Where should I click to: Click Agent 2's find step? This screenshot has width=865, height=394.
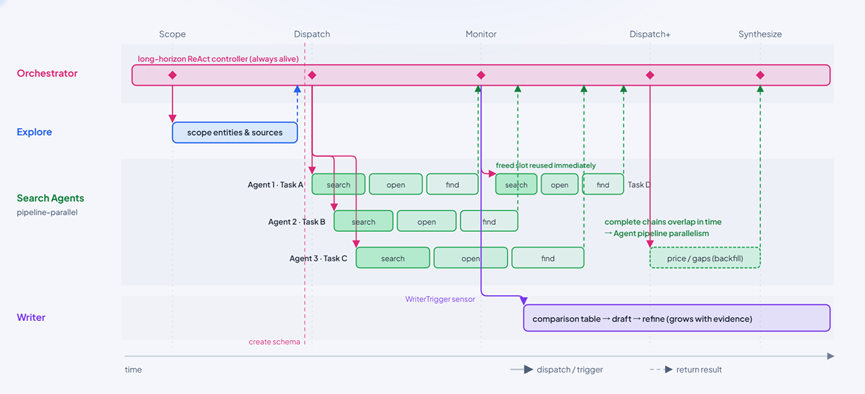[489, 221]
